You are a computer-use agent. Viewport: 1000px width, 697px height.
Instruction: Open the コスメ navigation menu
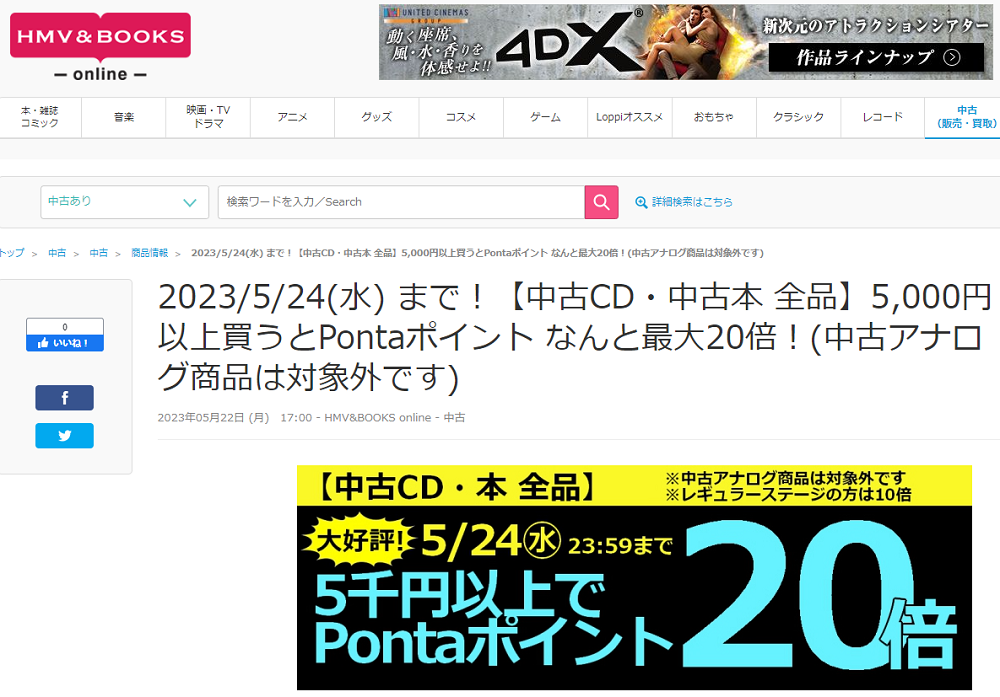tap(461, 117)
